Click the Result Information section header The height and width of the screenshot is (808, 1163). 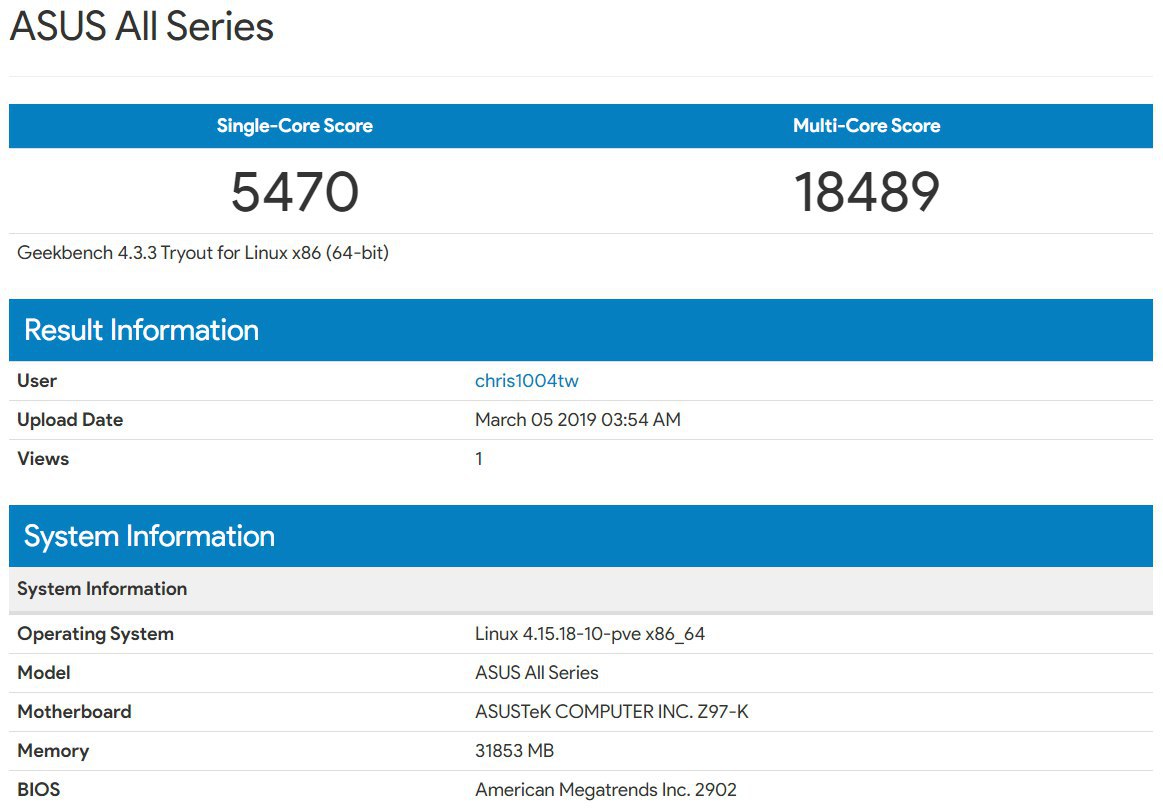coord(141,331)
